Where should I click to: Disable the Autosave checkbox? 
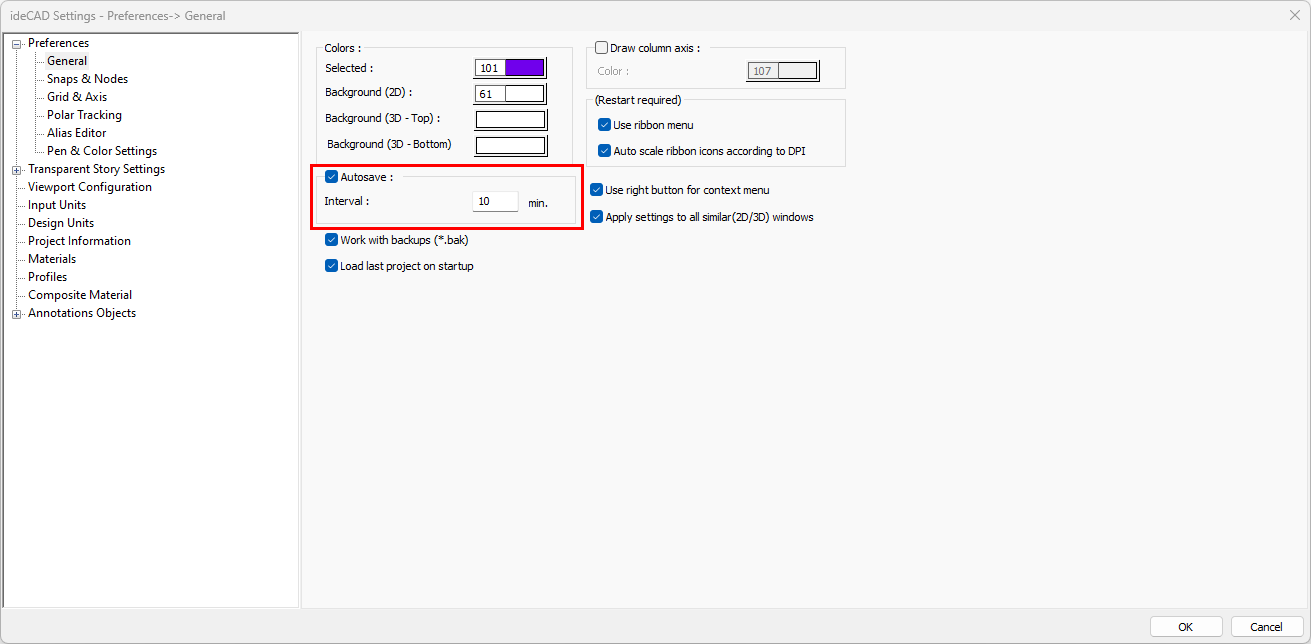[x=332, y=177]
